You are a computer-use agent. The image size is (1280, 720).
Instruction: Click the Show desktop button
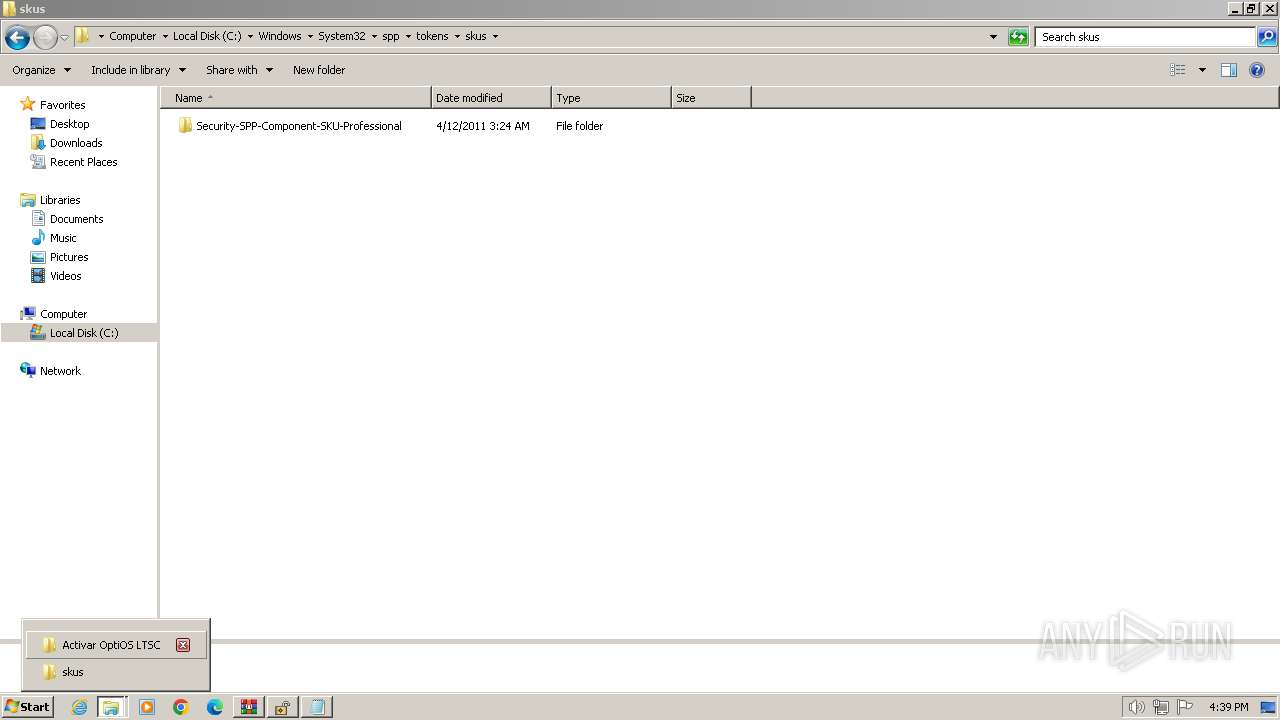[x=1269, y=707]
